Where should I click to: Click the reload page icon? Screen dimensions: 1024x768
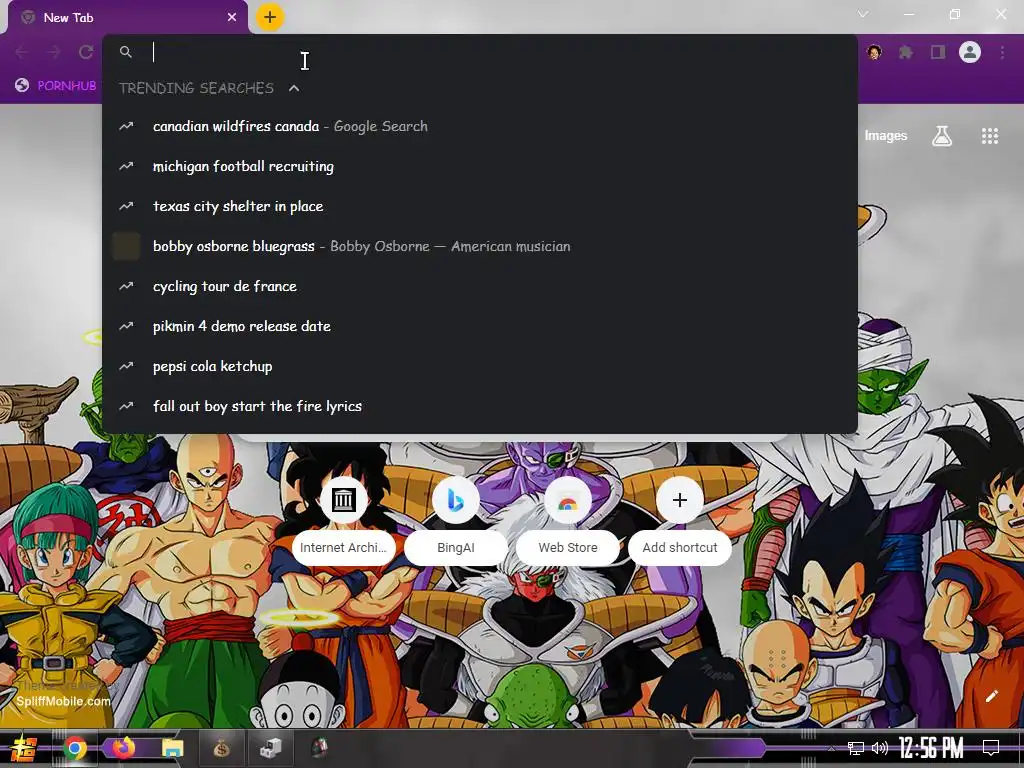click(x=86, y=52)
